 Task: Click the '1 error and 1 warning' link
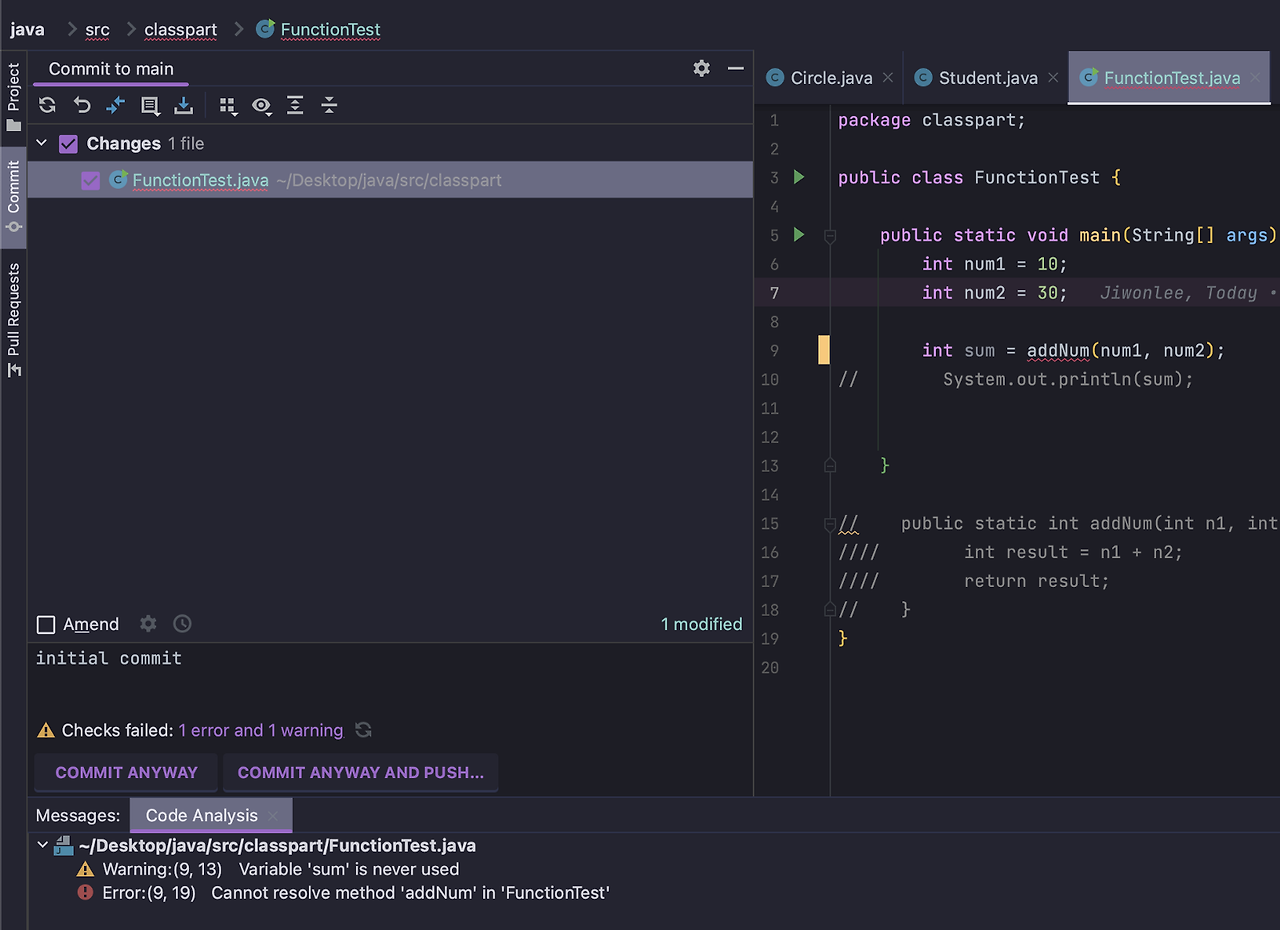[260, 730]
